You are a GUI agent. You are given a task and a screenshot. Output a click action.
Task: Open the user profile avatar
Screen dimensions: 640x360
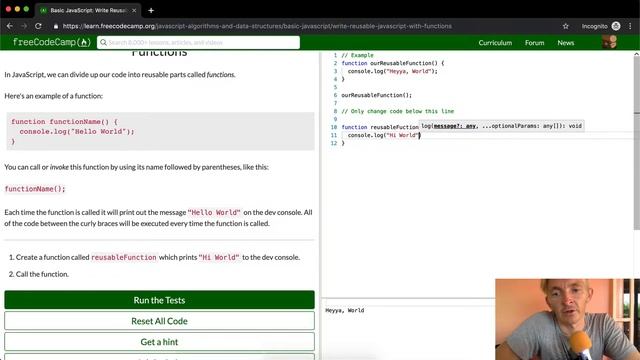pyautogui.click(x=609, y=42)
